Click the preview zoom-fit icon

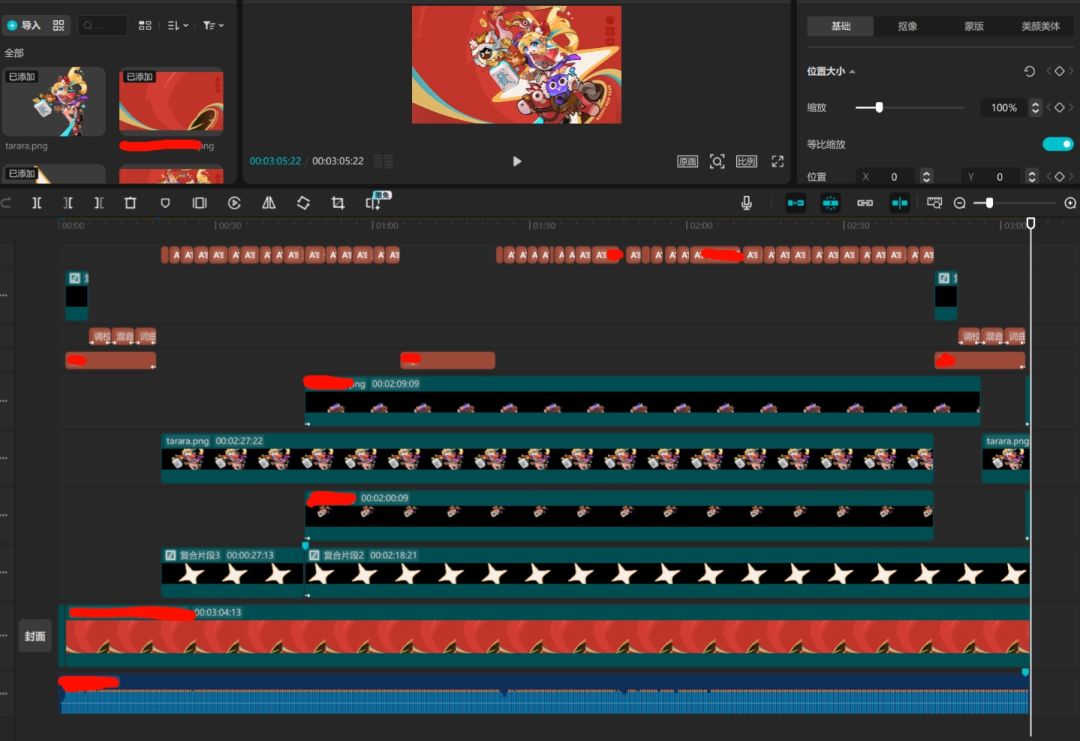717,161
